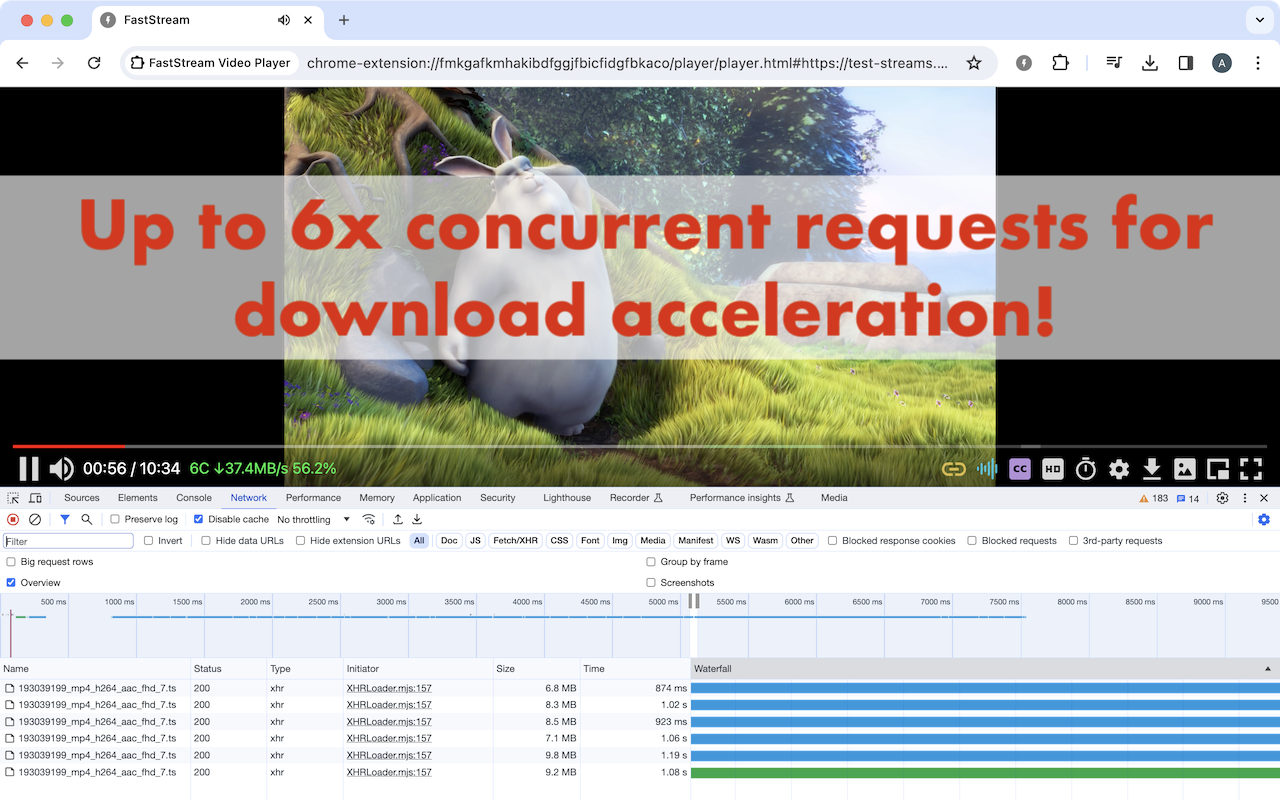Switch to the Console tab

pos(194,497)
